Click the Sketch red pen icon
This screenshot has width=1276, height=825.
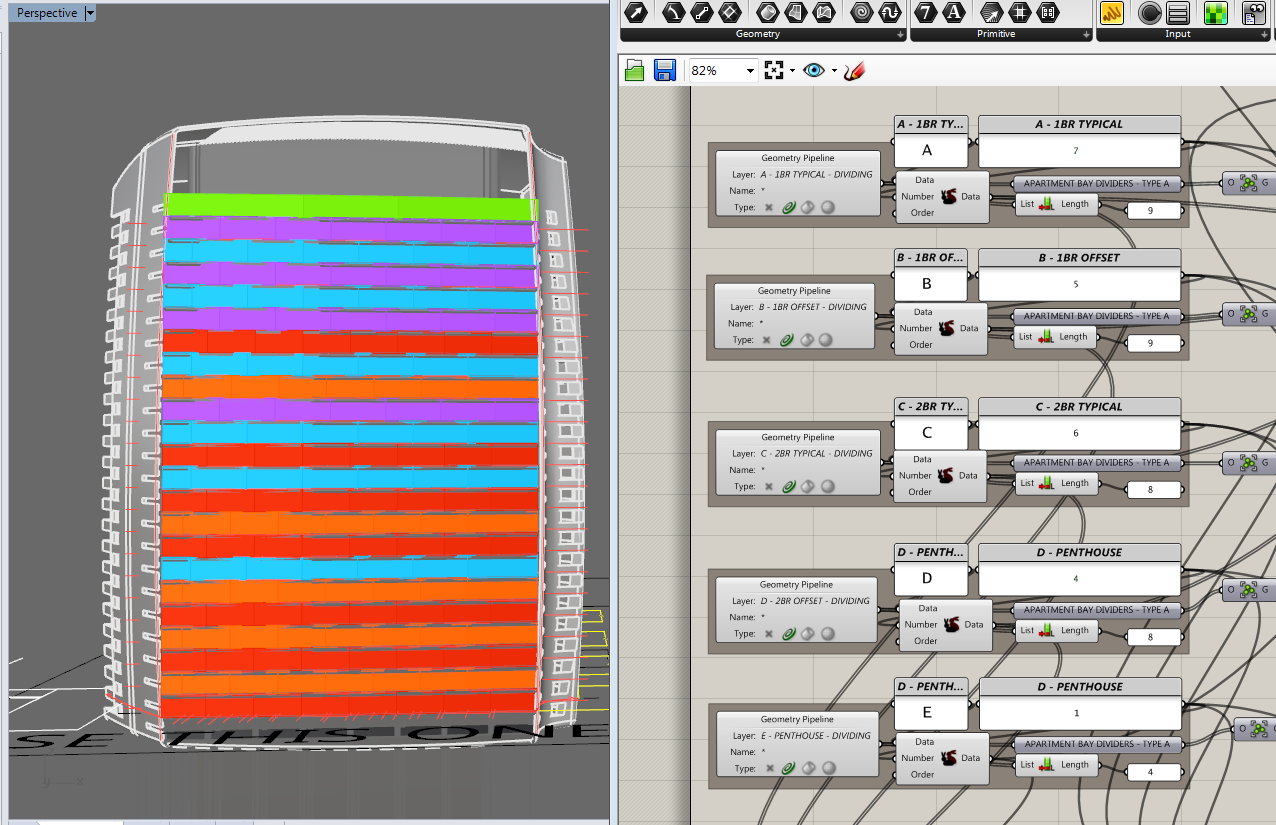[x=854, y=70]
